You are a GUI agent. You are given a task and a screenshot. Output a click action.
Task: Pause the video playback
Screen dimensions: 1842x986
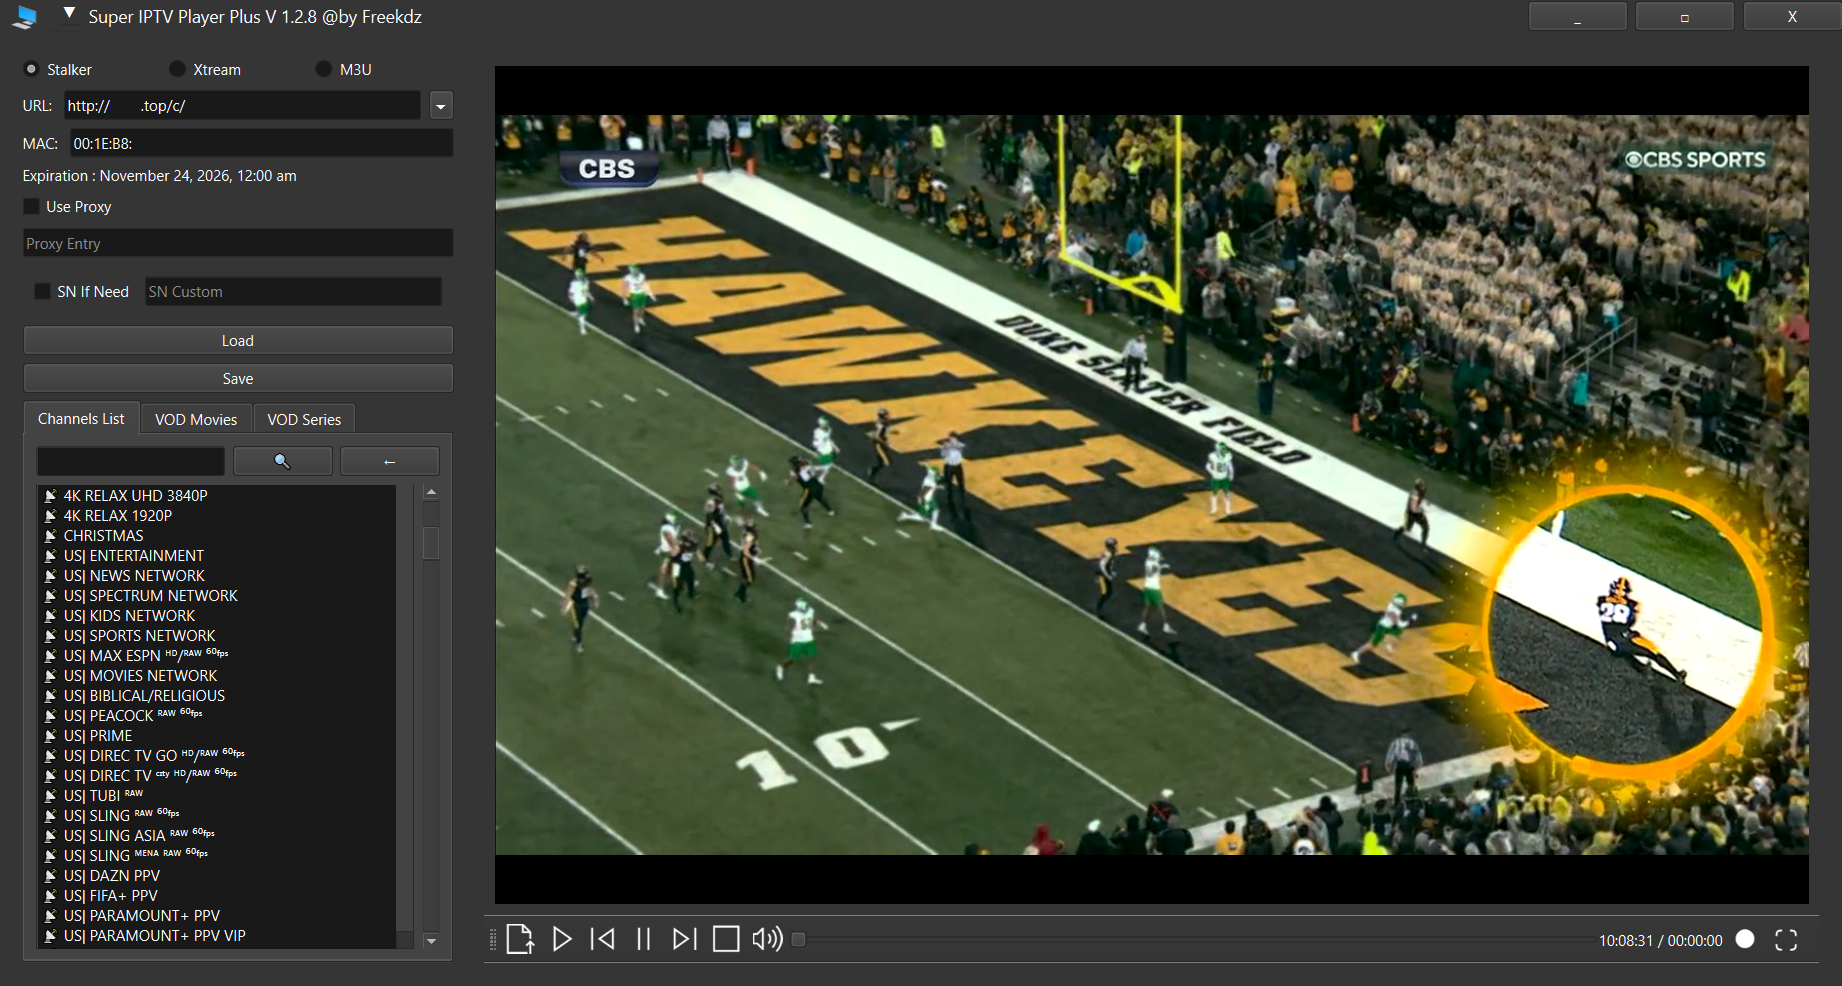(x=644, y=939)
